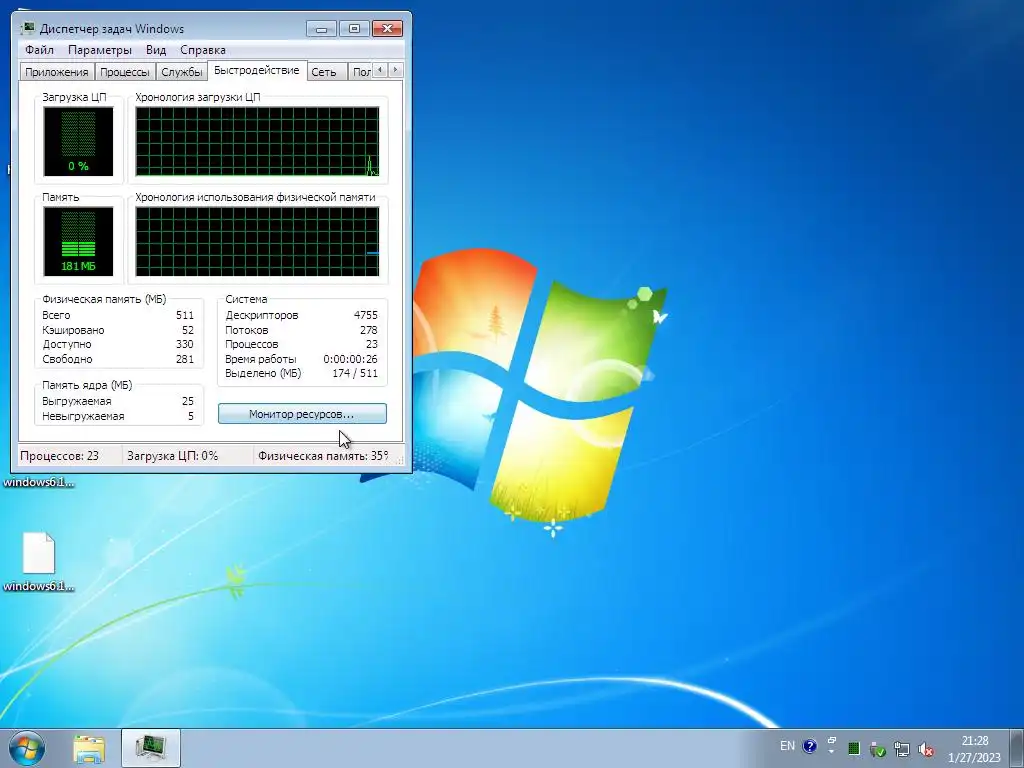Maximize the Диспетчер задач window
Screen dimensions: 1024x768
[354, 29]
